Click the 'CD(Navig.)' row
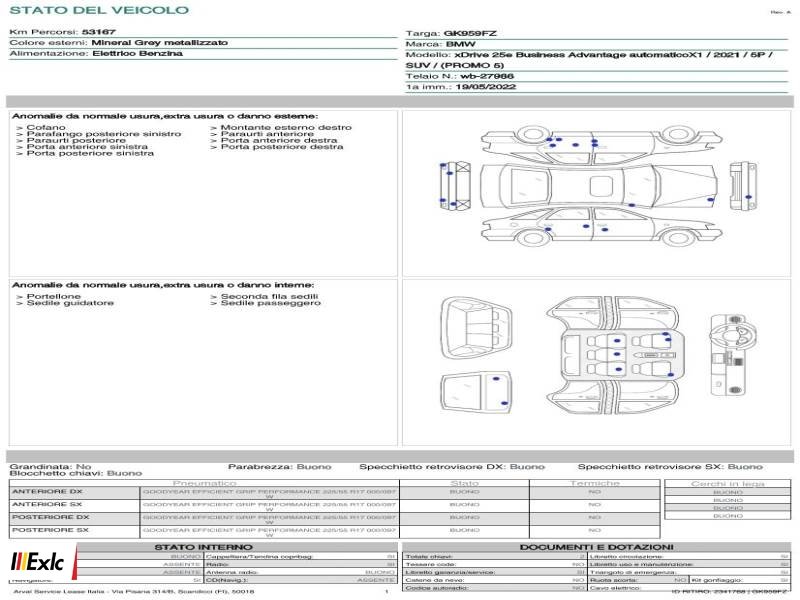800x600 pixels. click(x=301, y=580)
